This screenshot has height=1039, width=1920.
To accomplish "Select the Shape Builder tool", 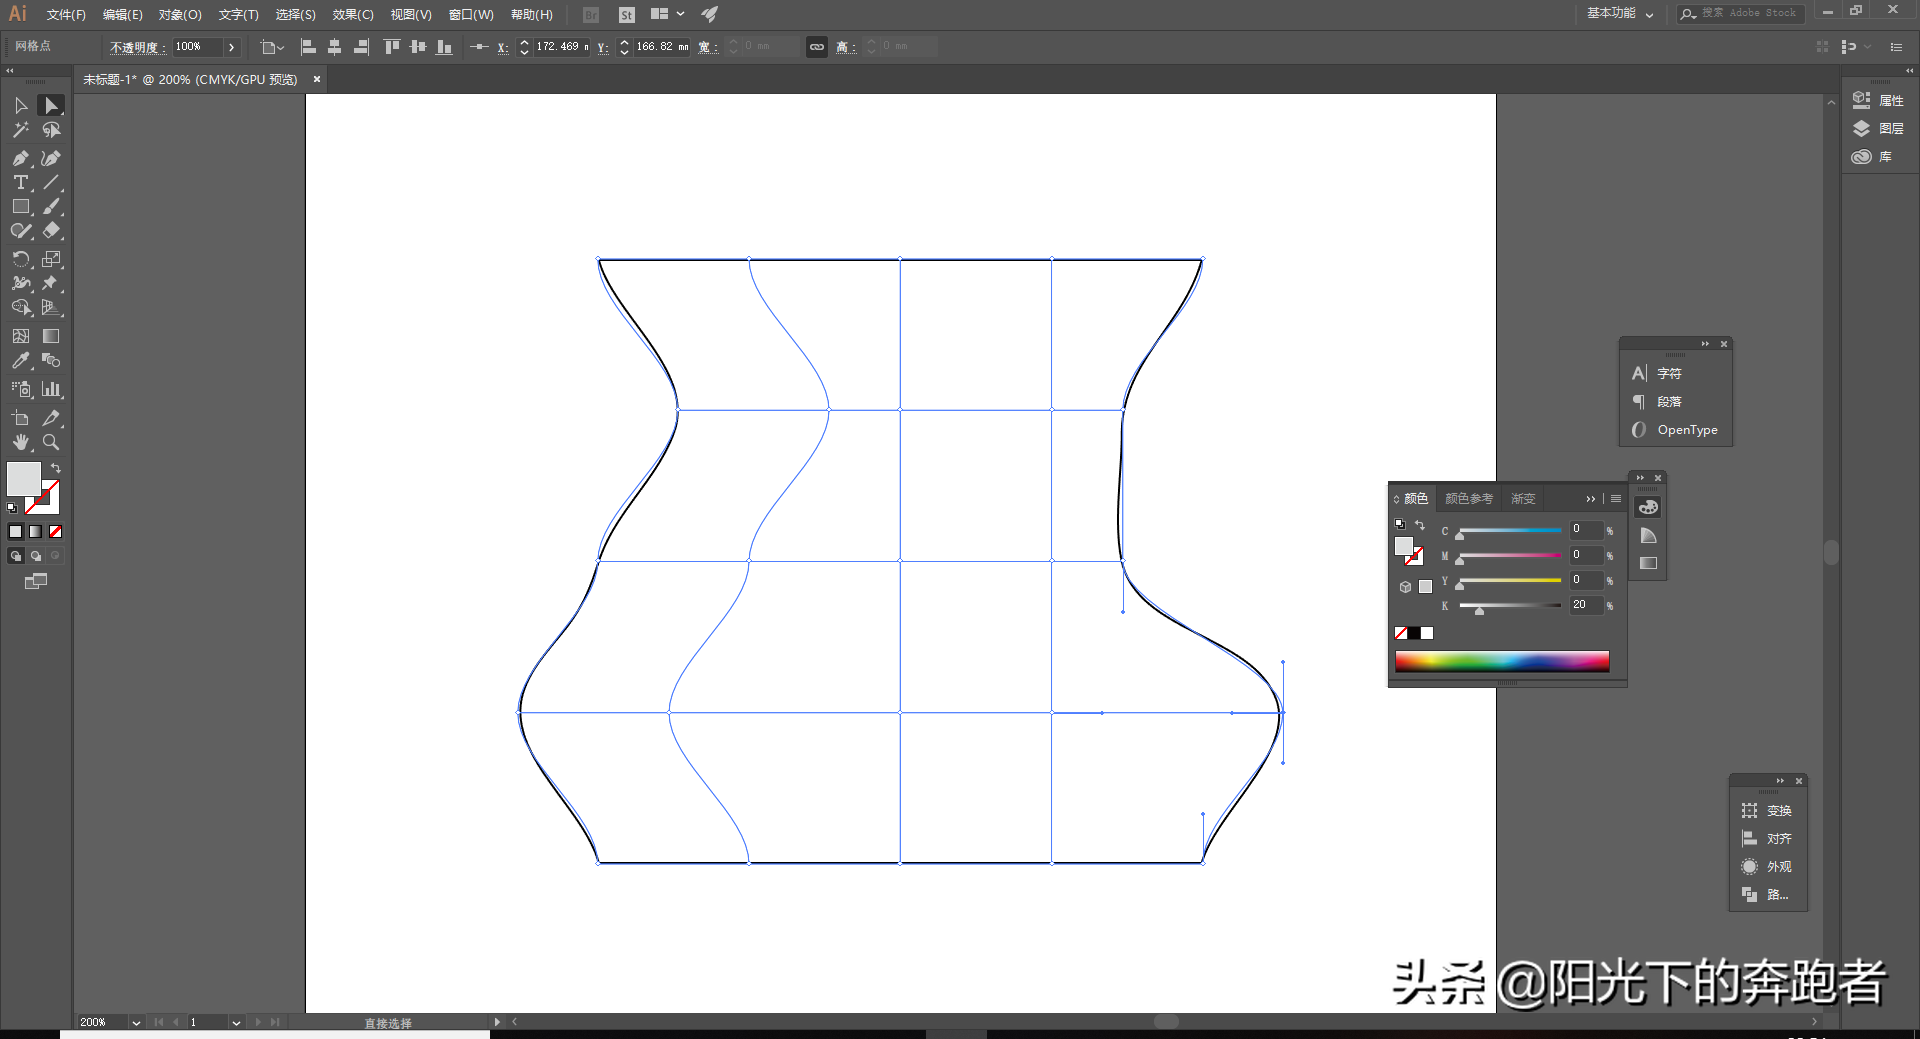I will [21, 307].
